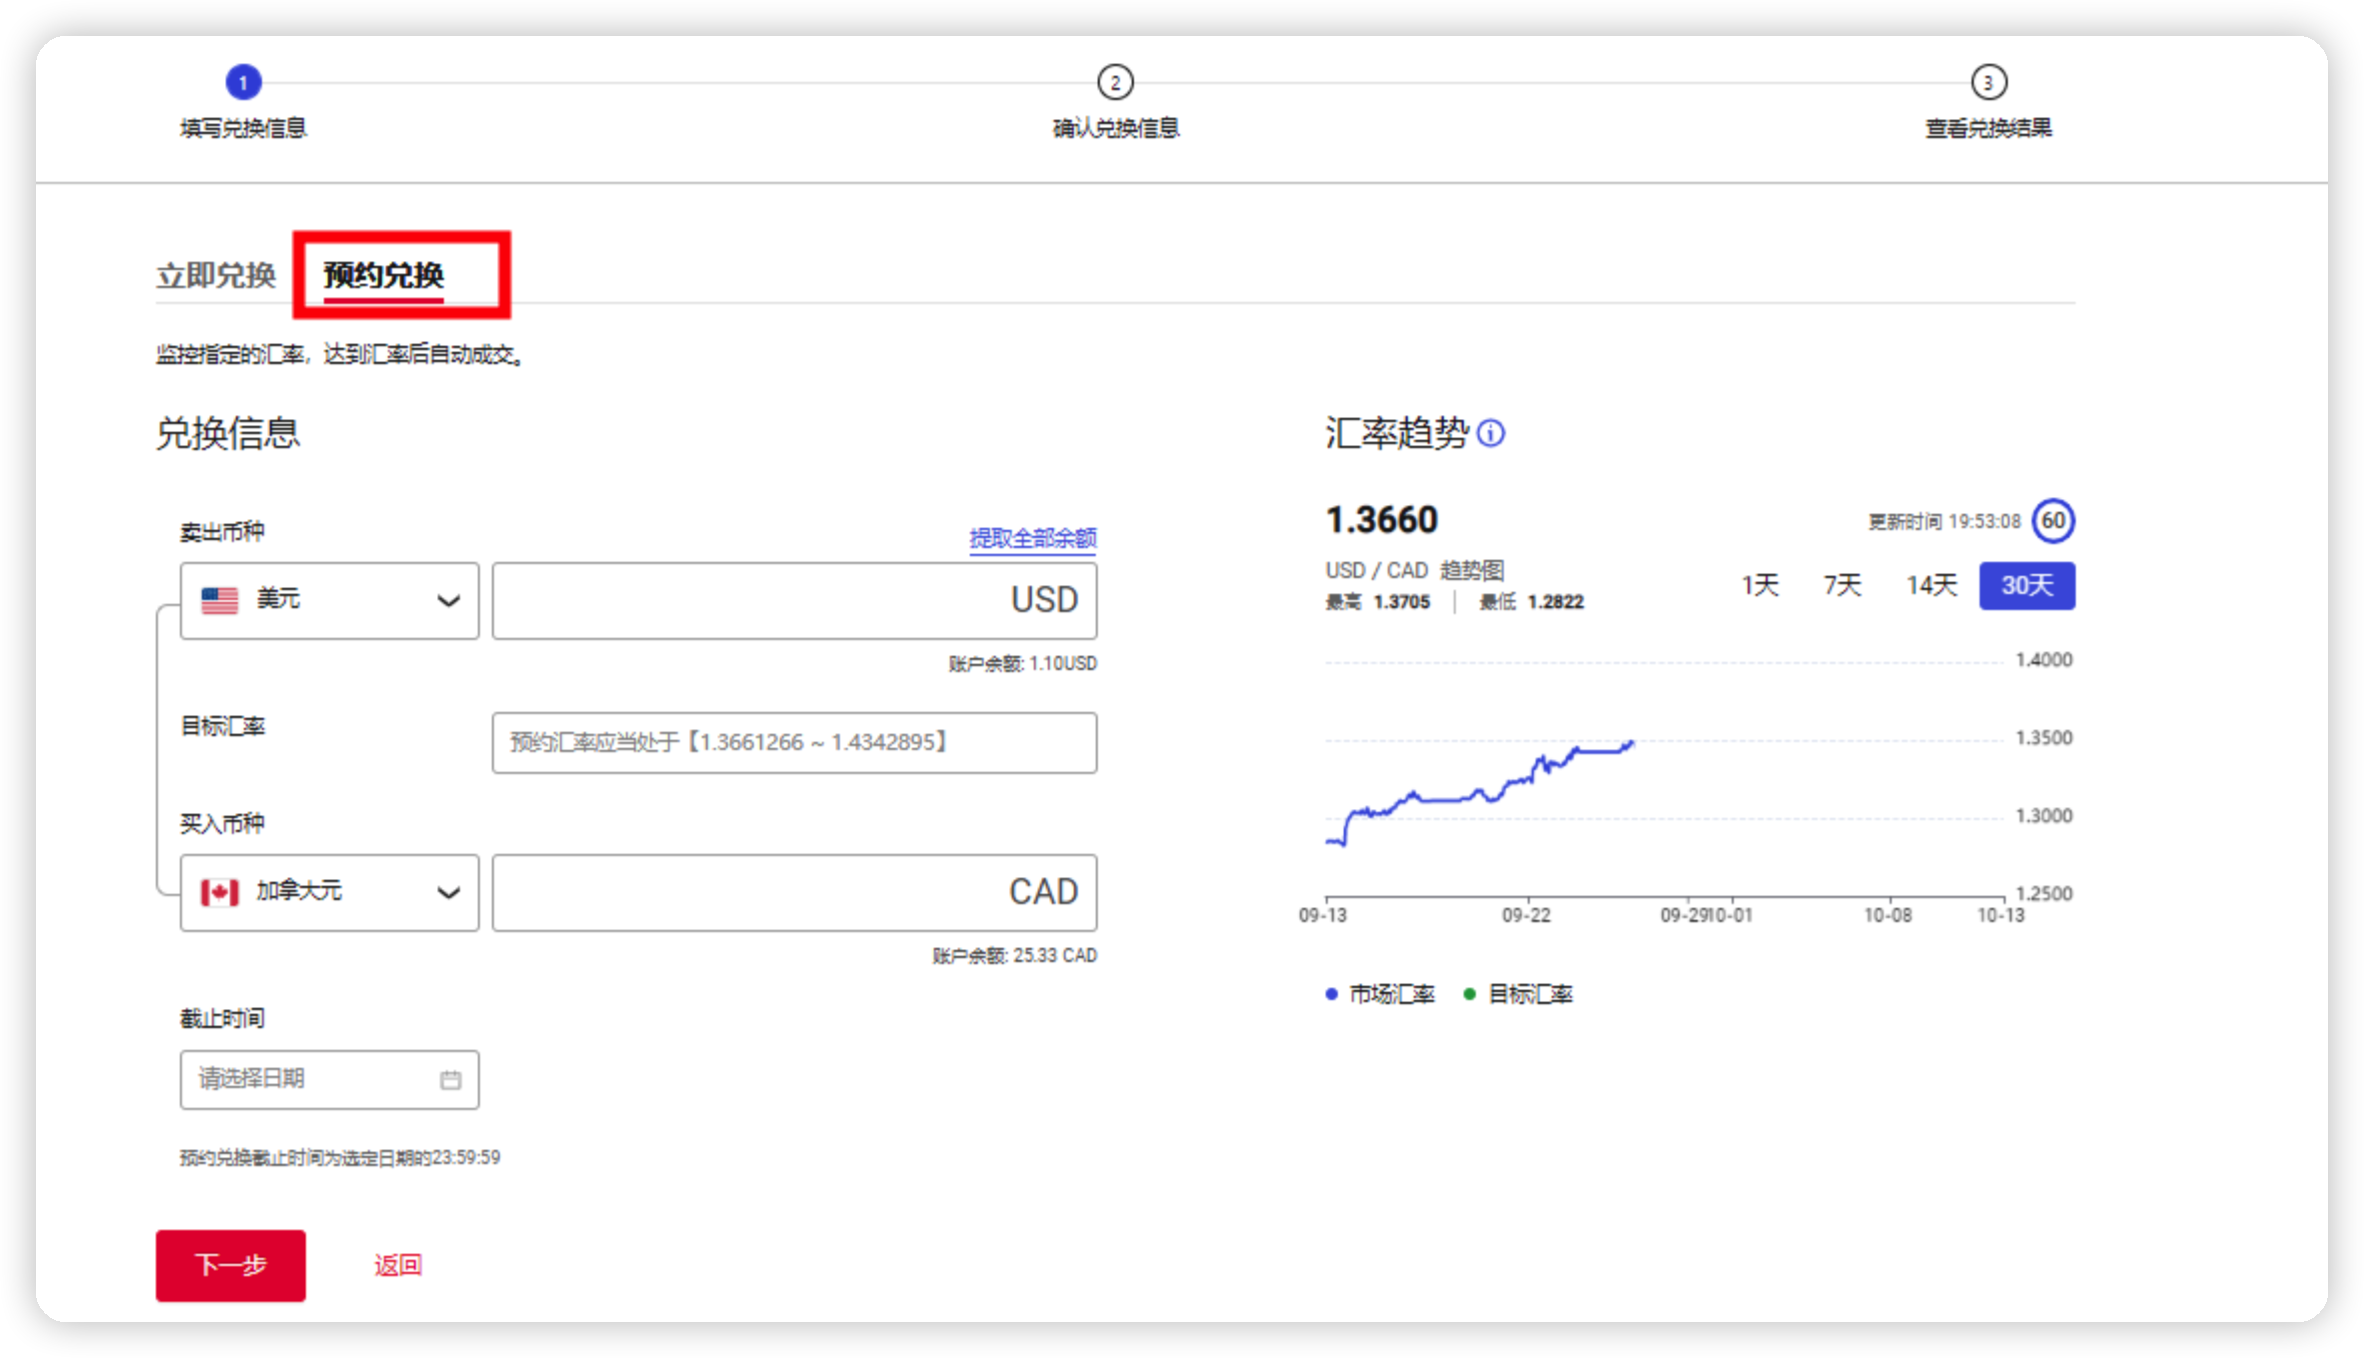Click the step 1 circle indicator
Screen dimensions: 2364x1358
click(243, 82)
